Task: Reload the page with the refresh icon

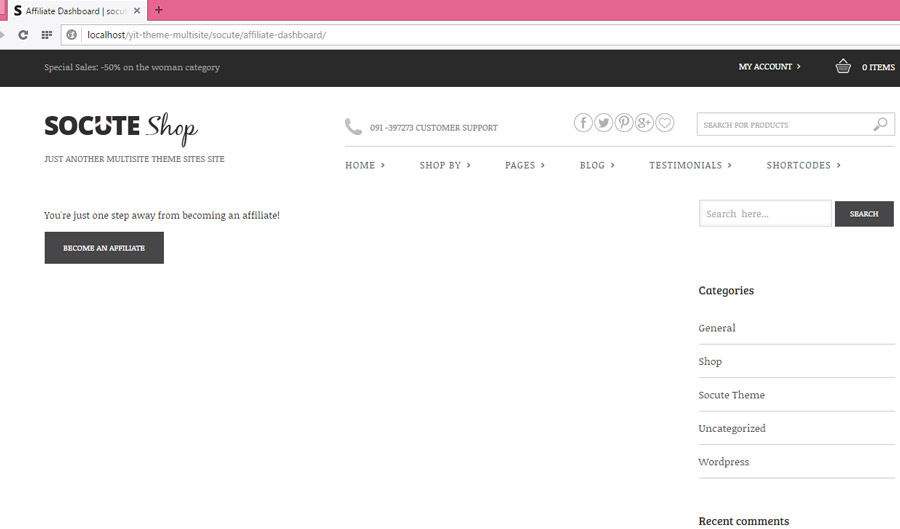Action: coord(23,35)
